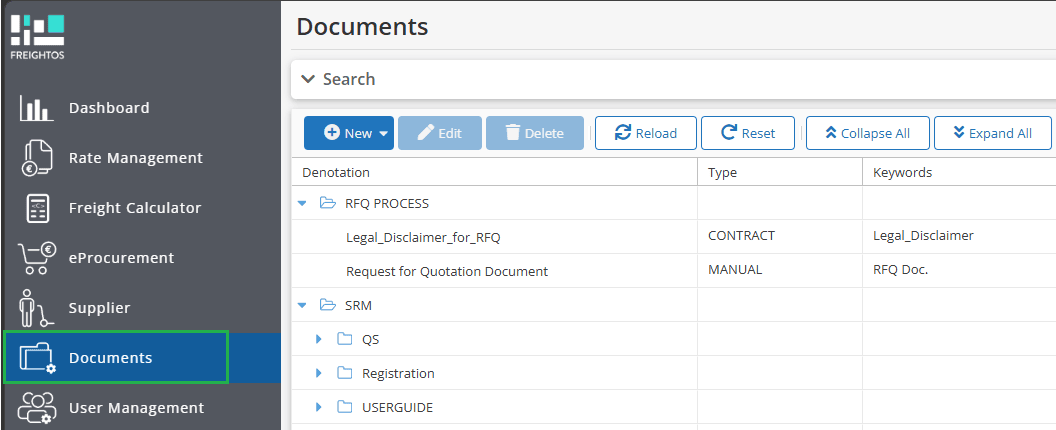
Task: Navigate to the Supplier section
Action: pos(140,308)
